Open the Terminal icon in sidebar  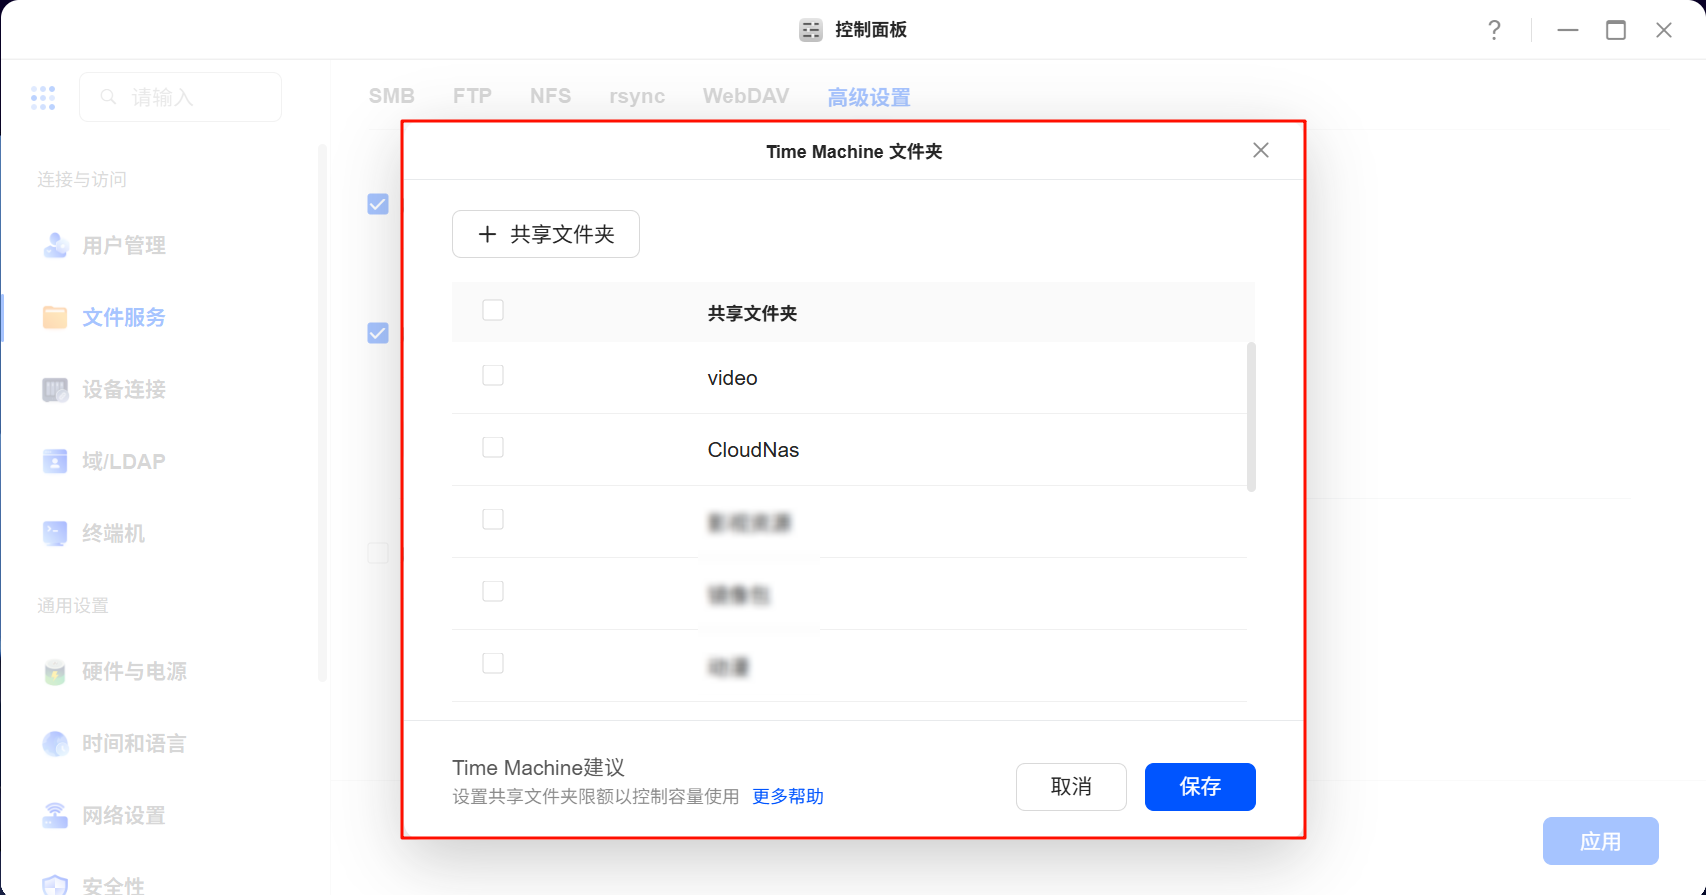[x=55, y=533]
